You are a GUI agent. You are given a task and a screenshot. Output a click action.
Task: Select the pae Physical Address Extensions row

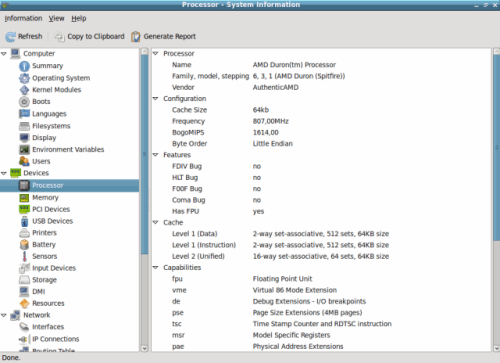point(321,346)
